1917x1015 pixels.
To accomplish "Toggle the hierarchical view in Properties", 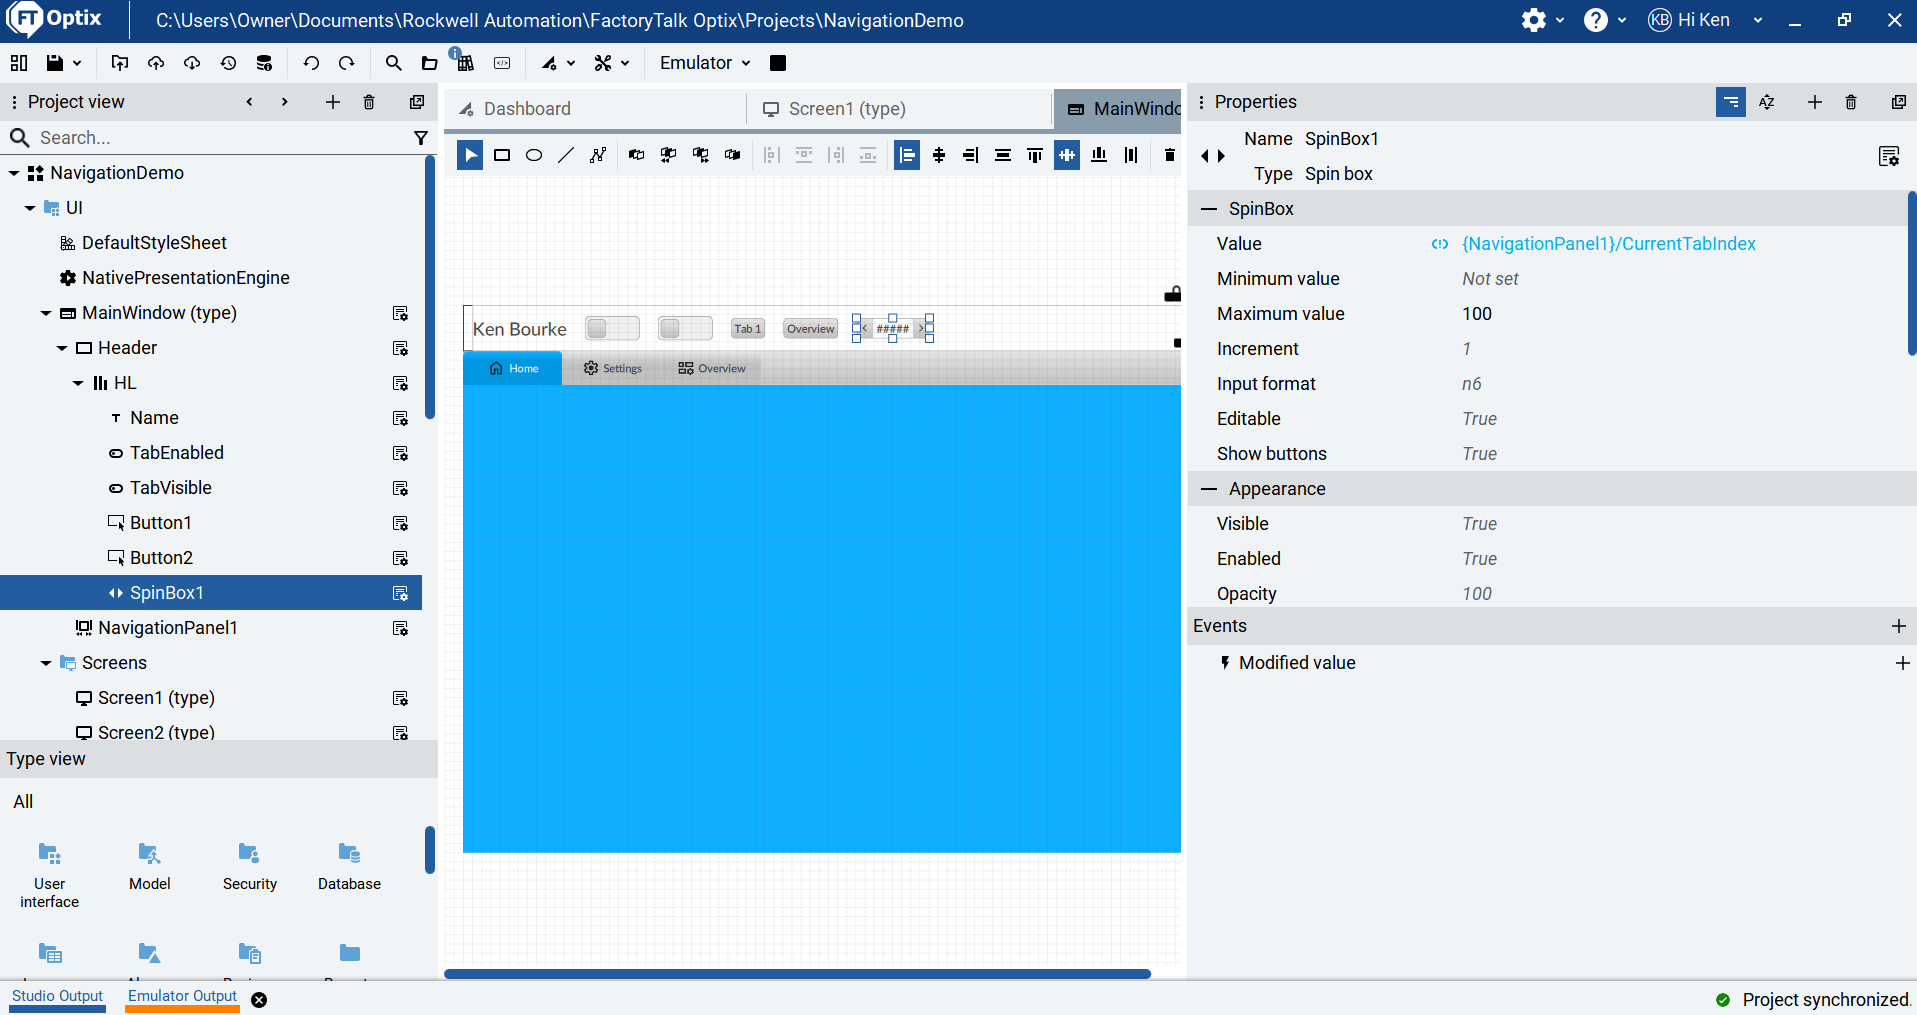I will pyautogui.click(x=1731, y=102).
